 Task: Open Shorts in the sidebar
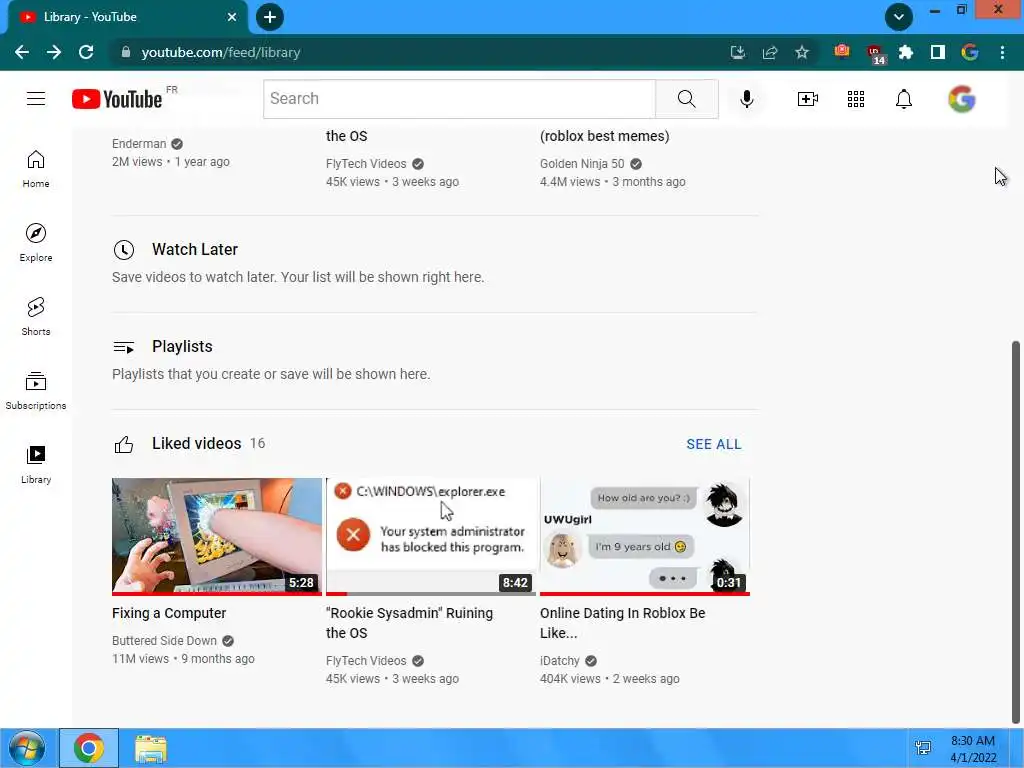point(36,317)
